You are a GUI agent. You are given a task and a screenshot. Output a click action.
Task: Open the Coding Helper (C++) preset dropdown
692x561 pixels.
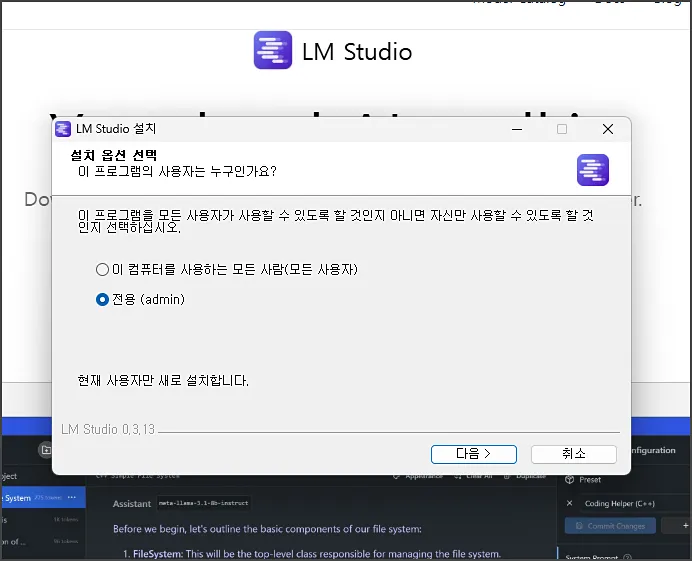636,504
